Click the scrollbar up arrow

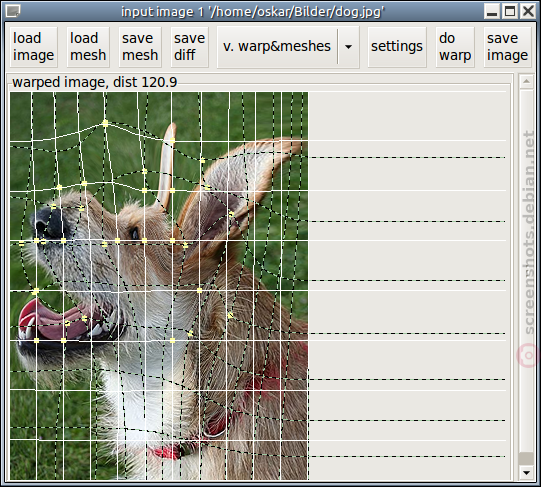[526, 81]
